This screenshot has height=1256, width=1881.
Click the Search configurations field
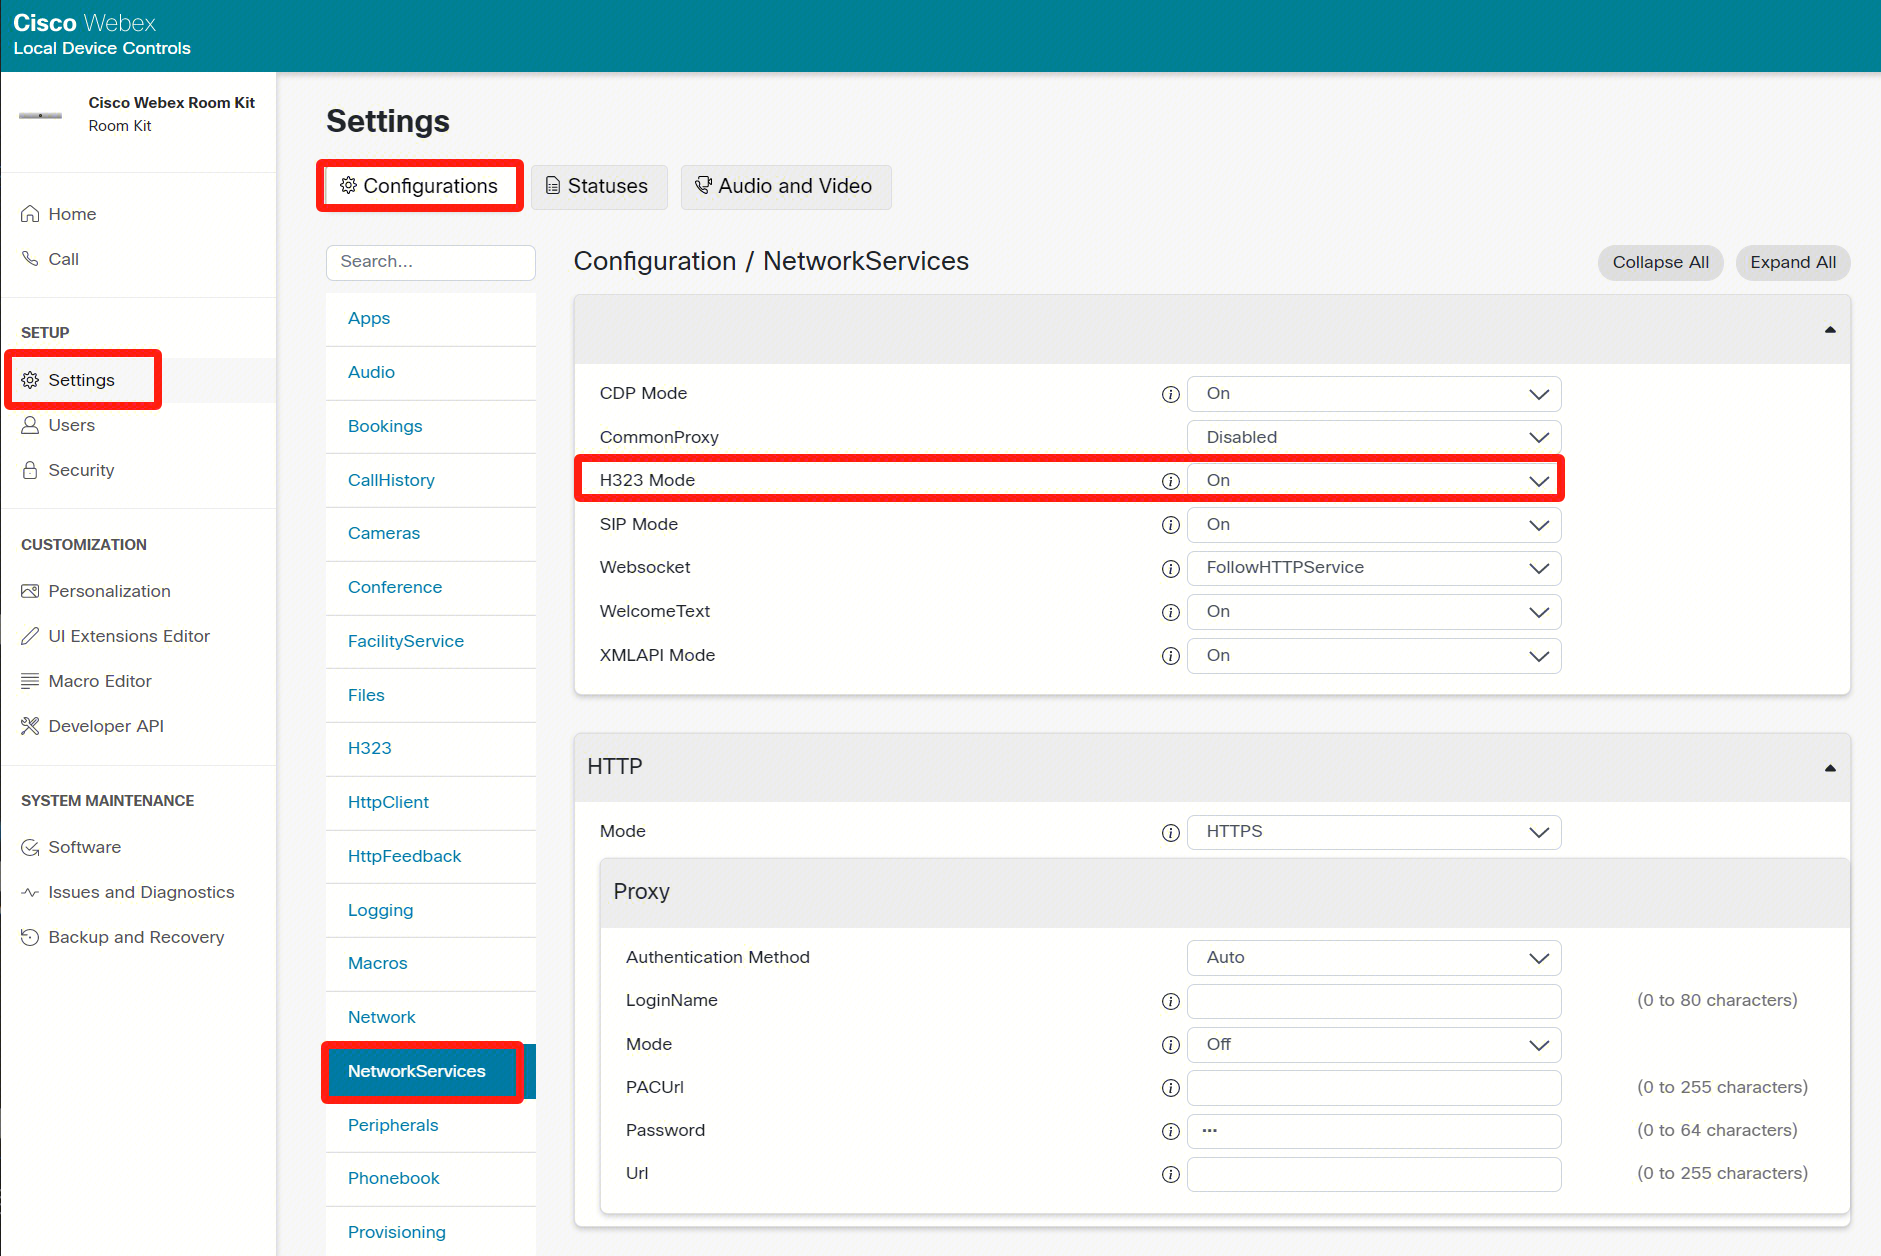pos(430,262)
